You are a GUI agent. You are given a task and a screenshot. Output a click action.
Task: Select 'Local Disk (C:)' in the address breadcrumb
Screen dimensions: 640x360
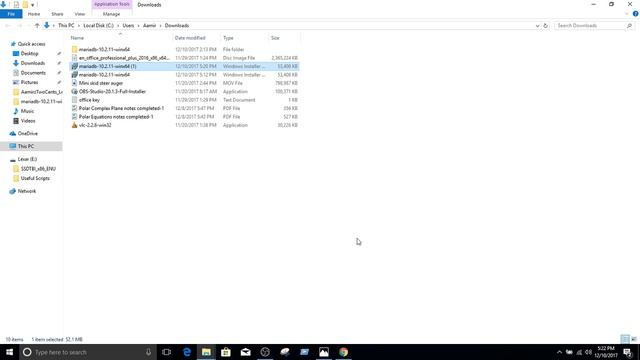tap(98, 25)
